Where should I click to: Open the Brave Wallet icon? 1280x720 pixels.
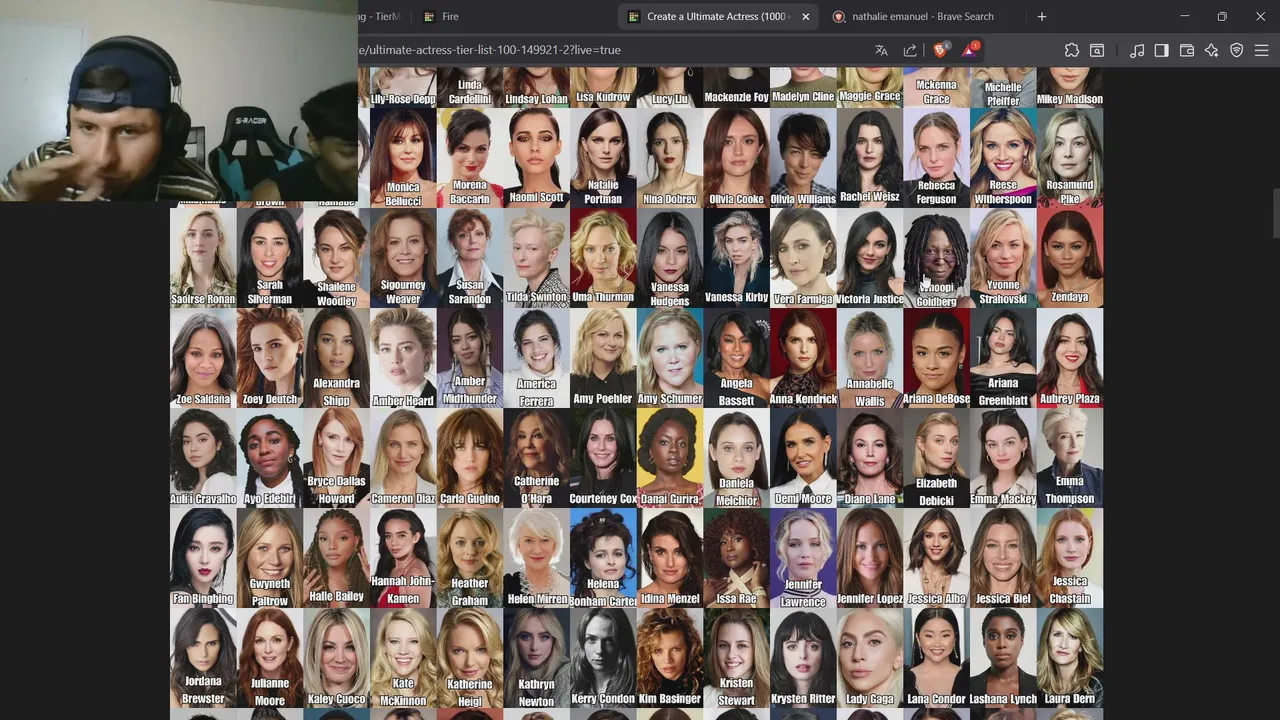pyautogui.click(x=1187, y=50)
